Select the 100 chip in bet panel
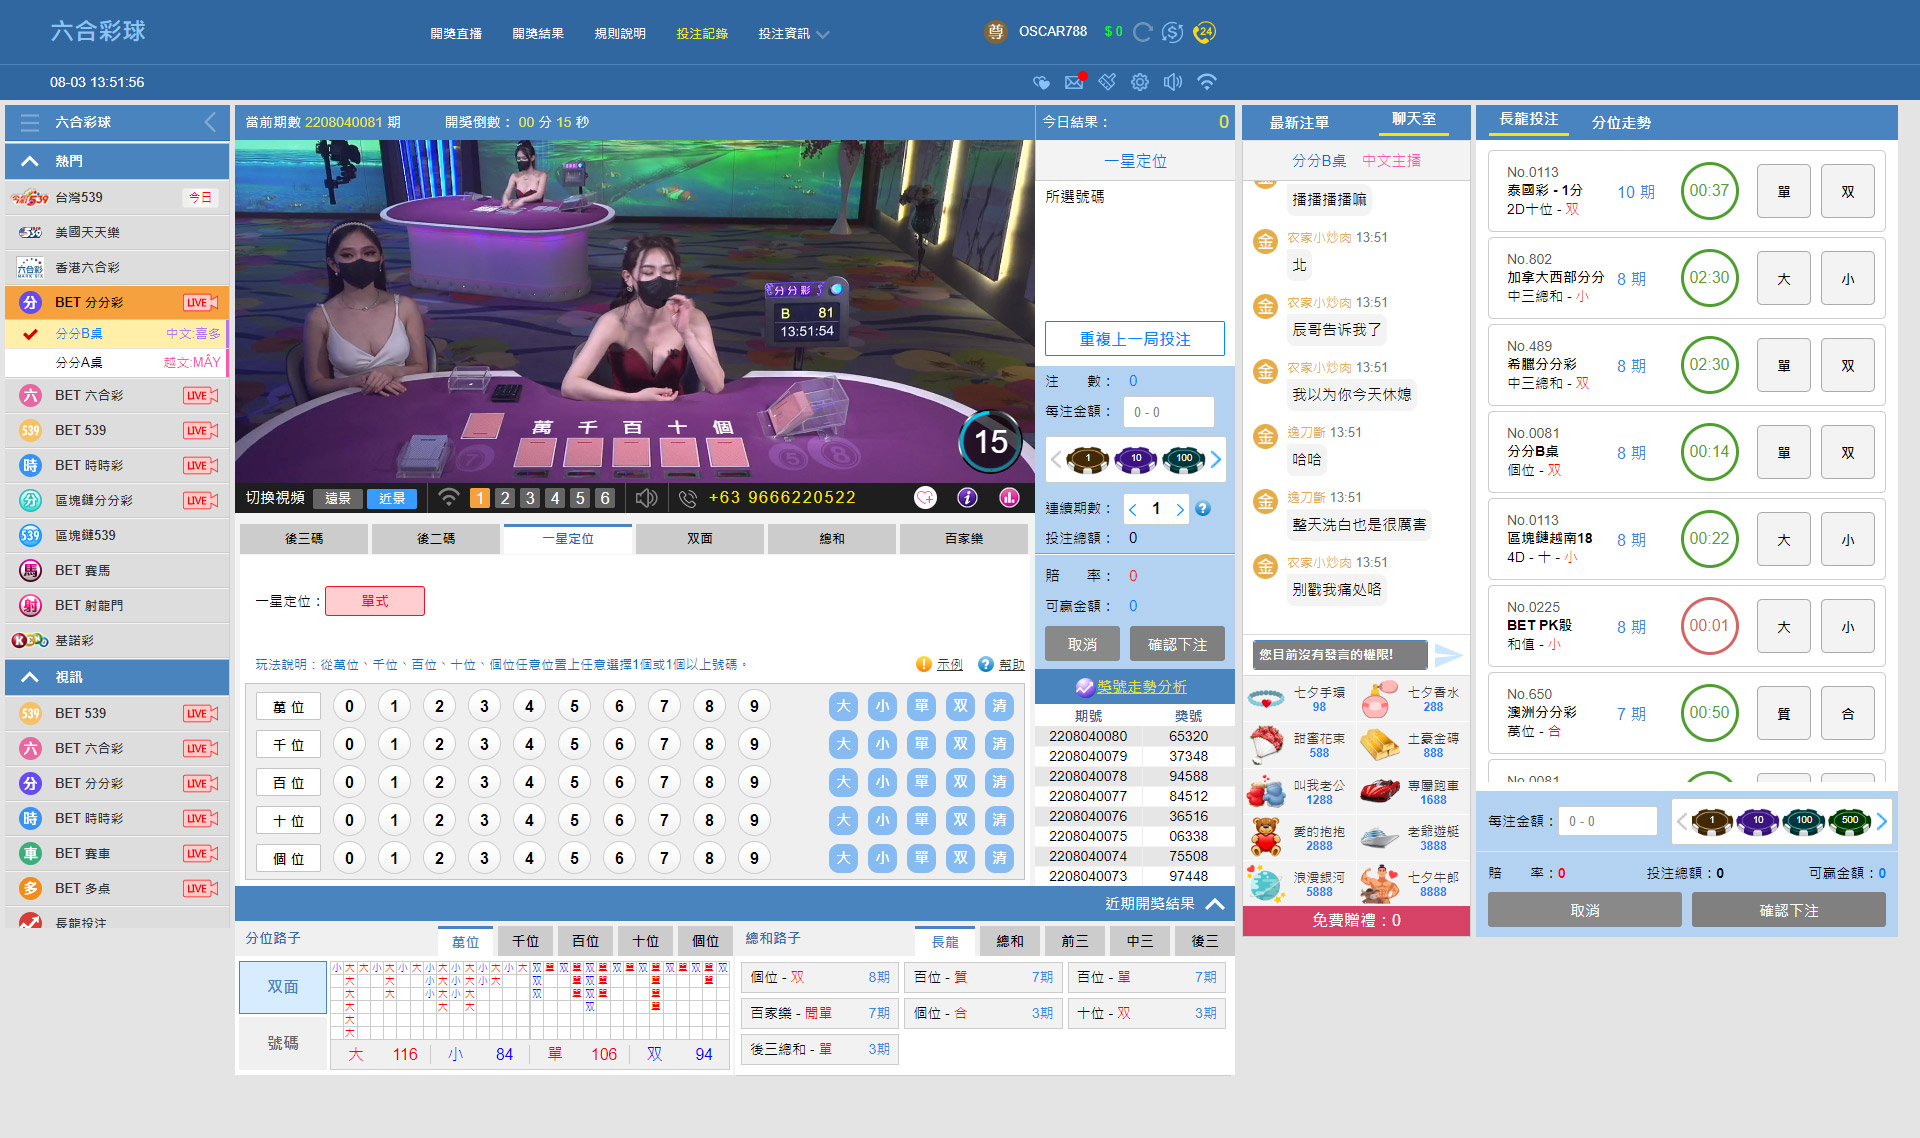This screenshot has height=1138, width=1920. [1184, 459]
